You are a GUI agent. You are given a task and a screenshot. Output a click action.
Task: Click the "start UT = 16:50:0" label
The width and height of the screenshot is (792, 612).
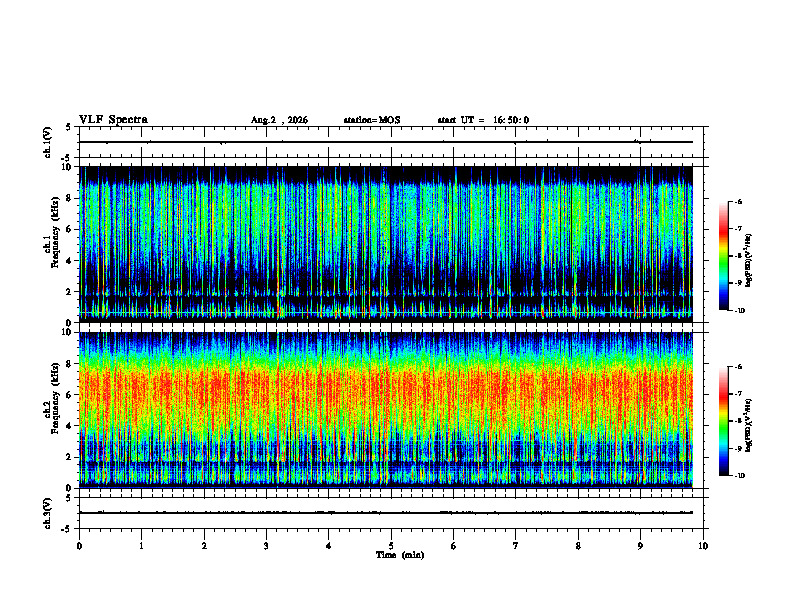[483, 120]
